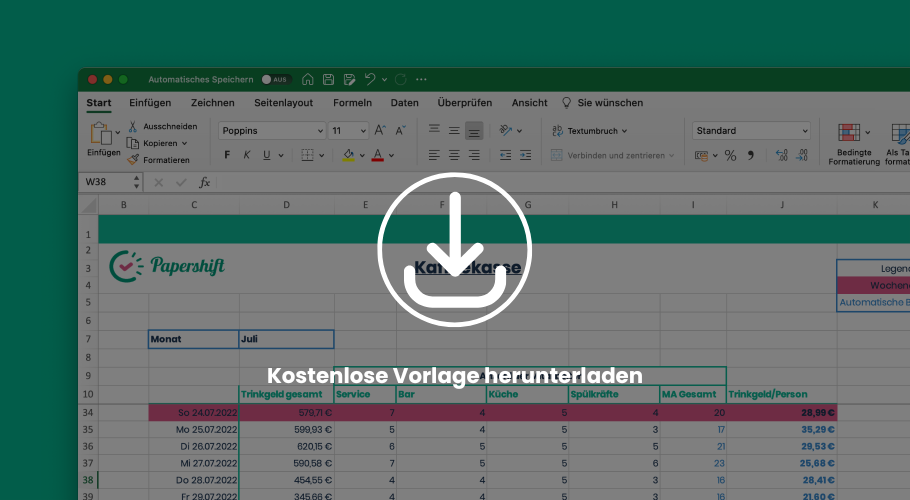Click the Textumbruch wrap text icon

(x=558, y=131)
